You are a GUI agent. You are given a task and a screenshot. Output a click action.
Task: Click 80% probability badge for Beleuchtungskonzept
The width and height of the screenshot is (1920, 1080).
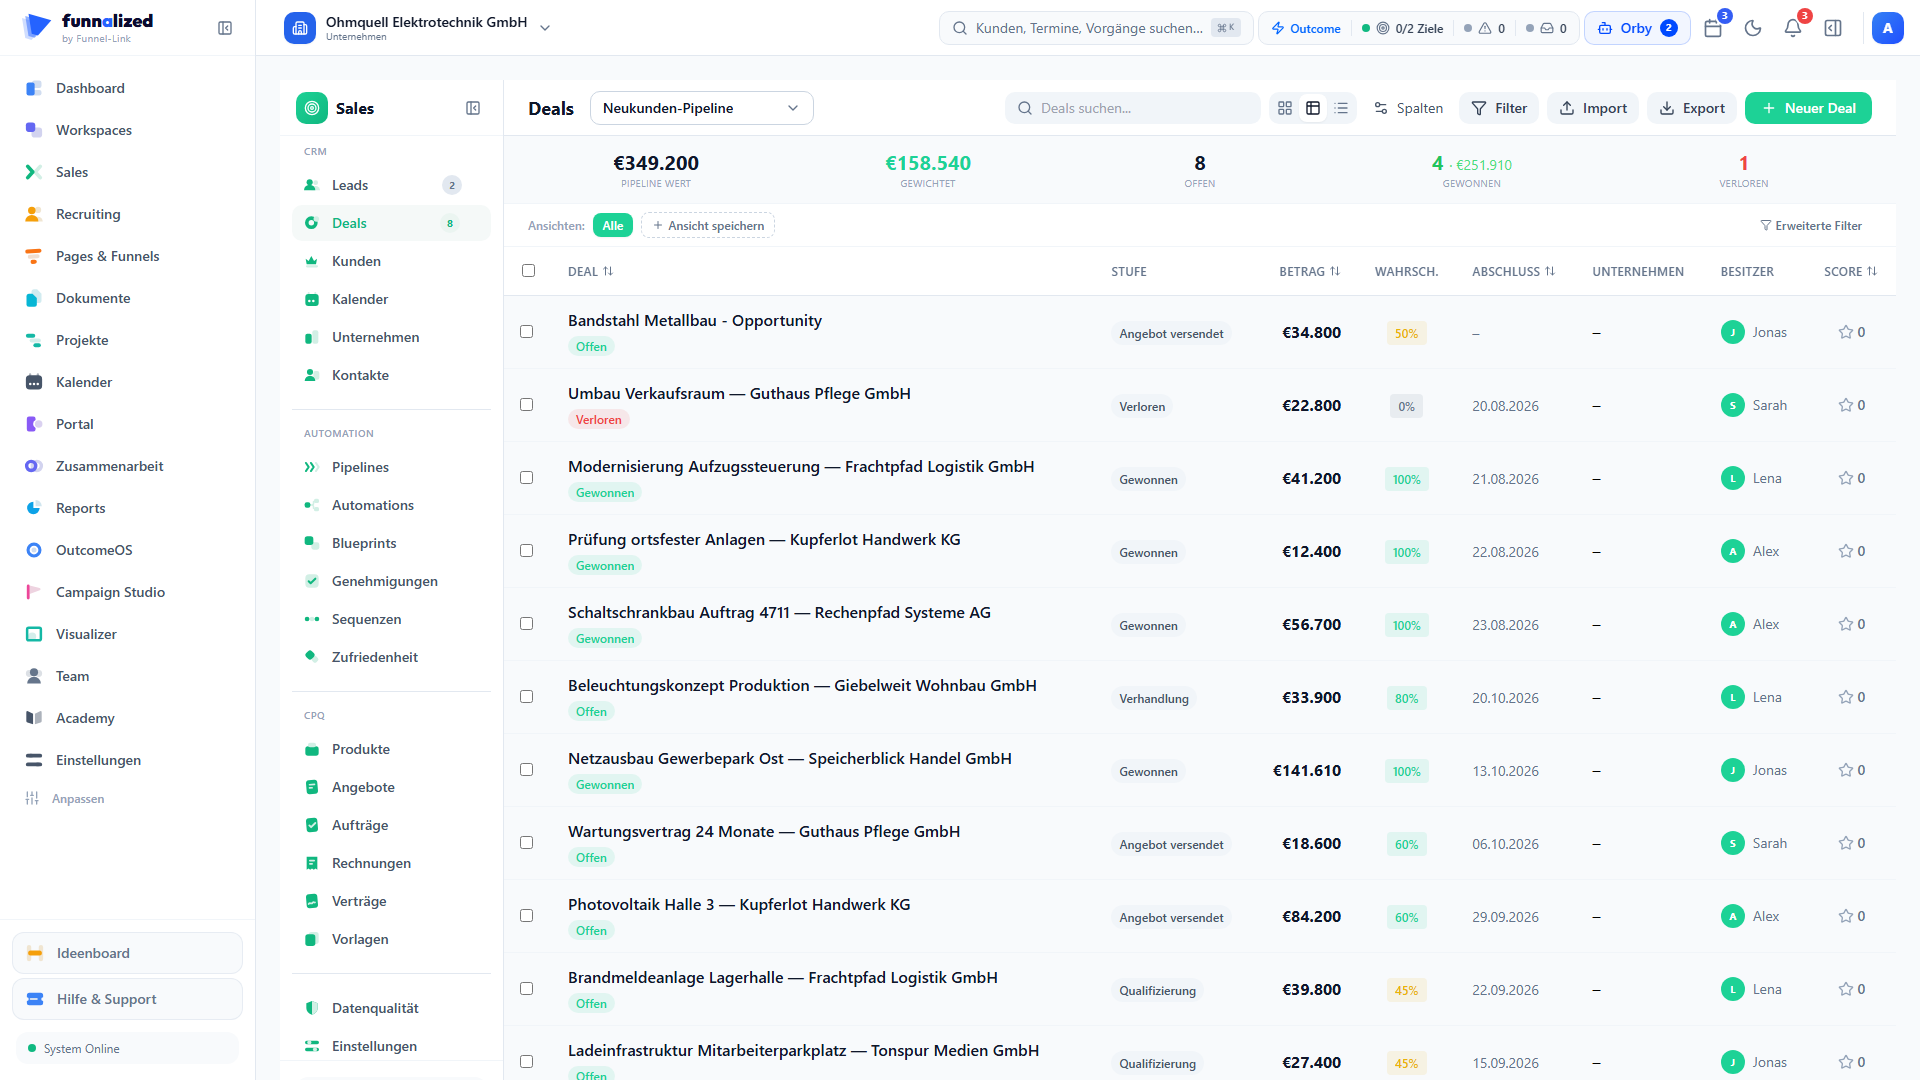pyautogui.click(x=1406, y=698)
